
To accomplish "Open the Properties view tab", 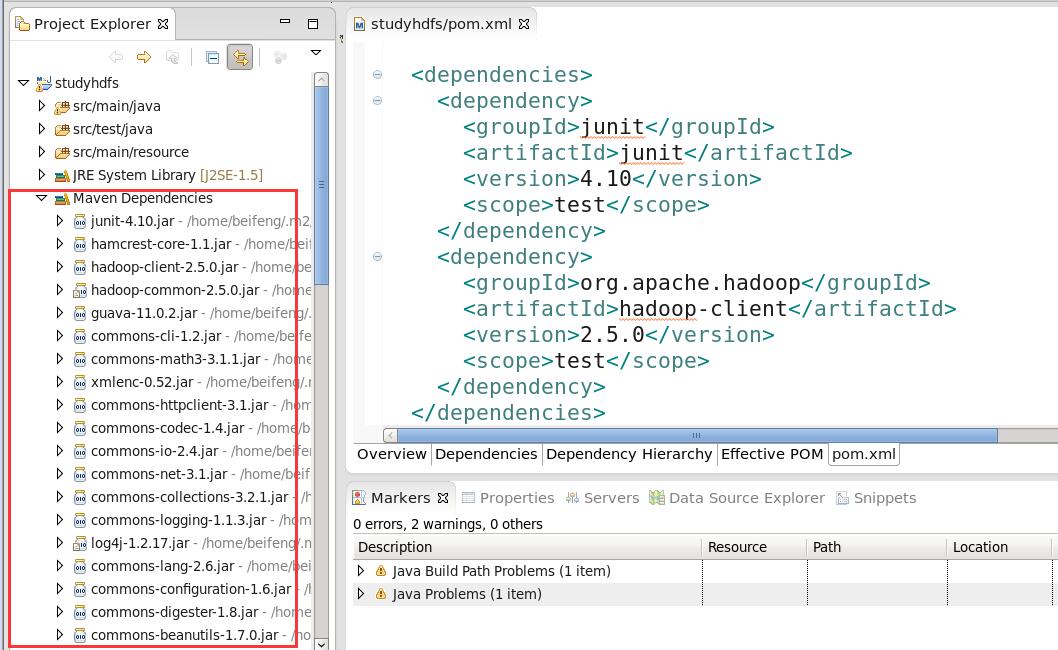I will [507, 498].
